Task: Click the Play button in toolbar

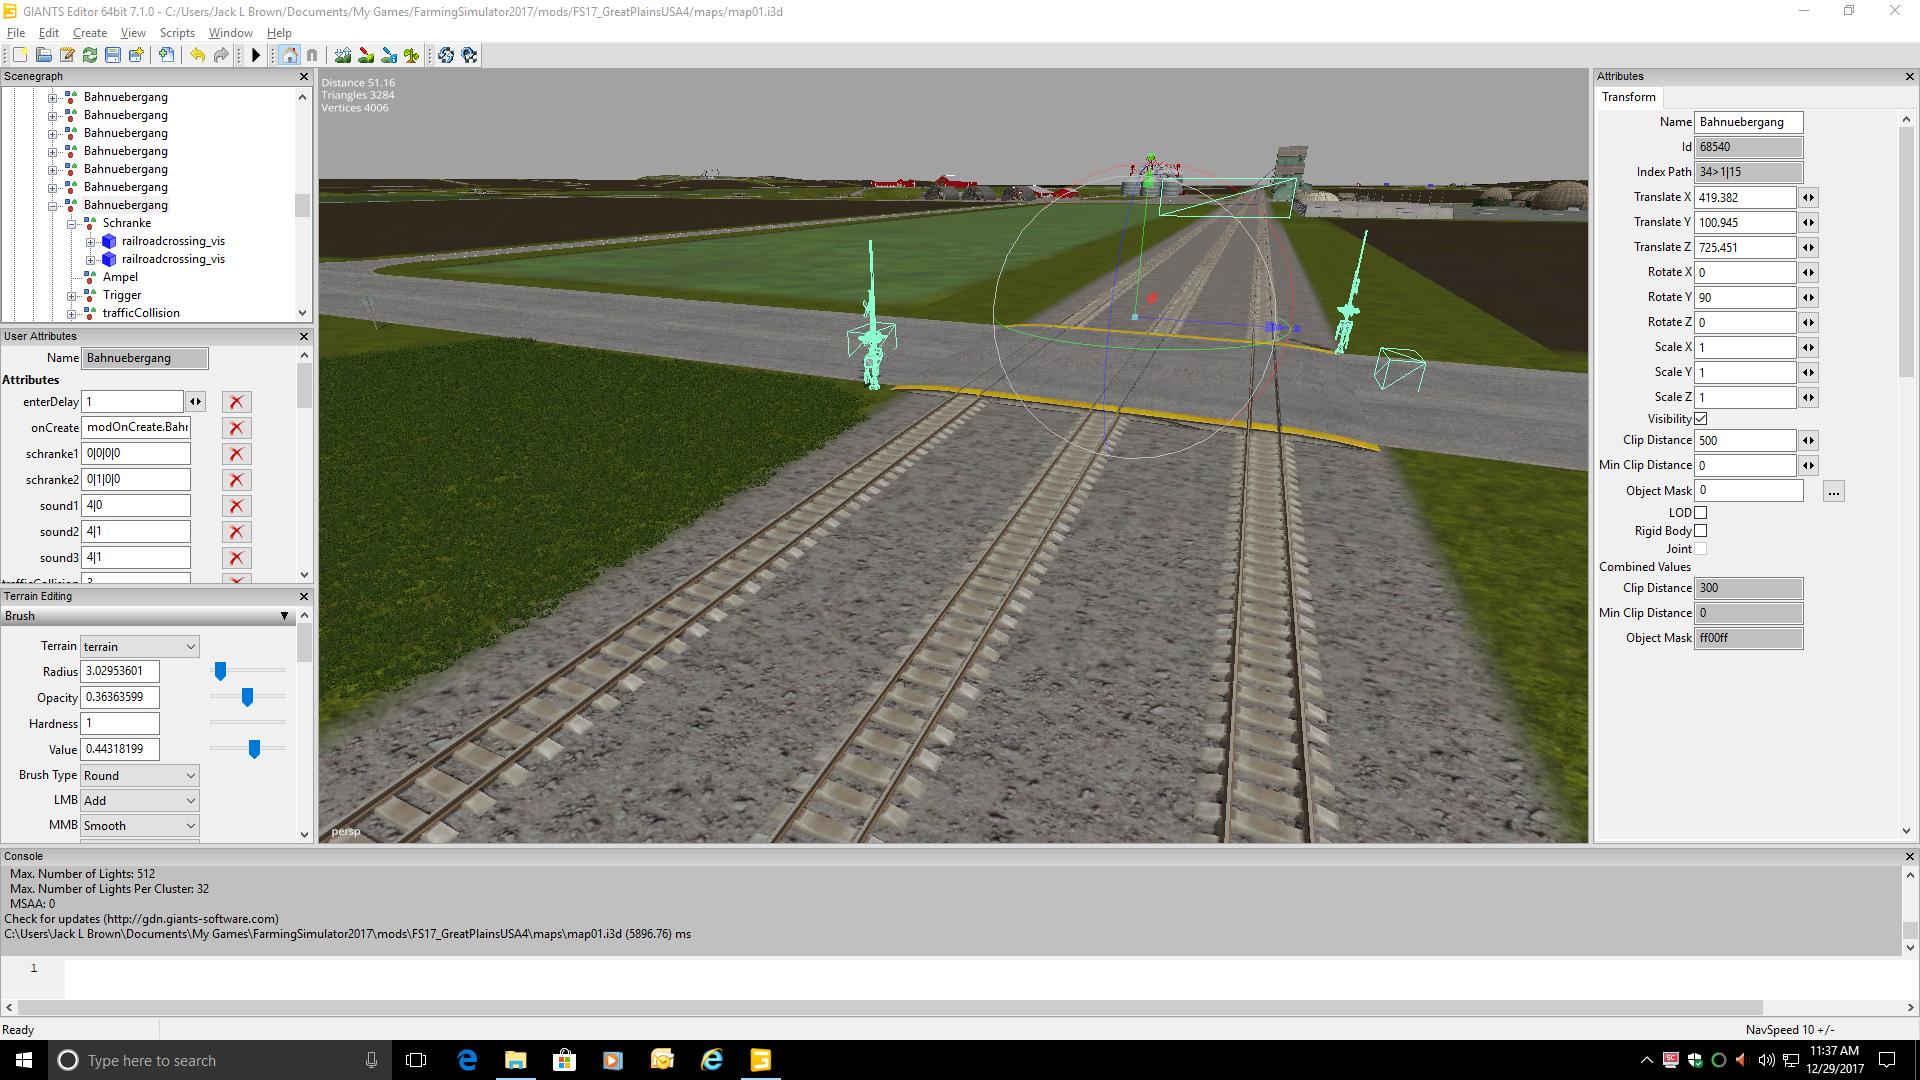Action: coord(256,56)
